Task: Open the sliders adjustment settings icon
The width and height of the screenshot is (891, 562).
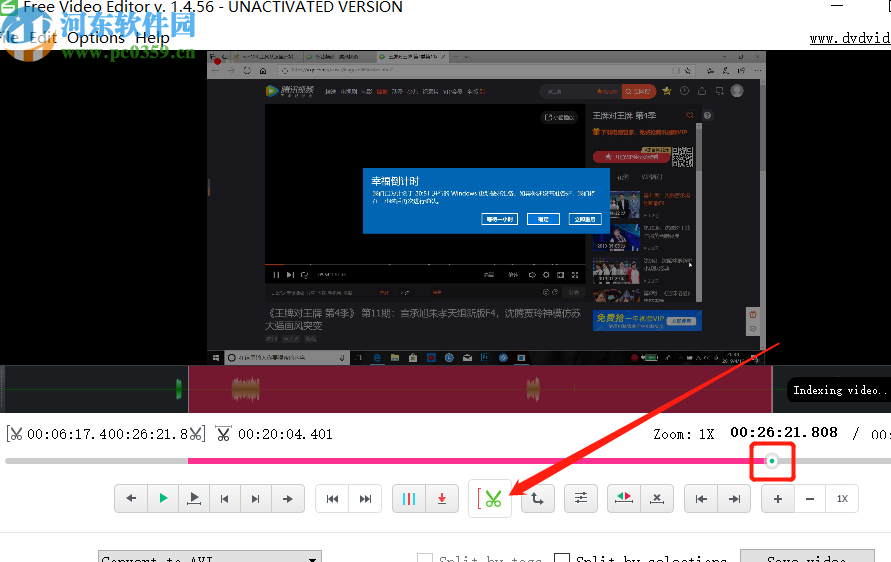Action: [581, 498]
